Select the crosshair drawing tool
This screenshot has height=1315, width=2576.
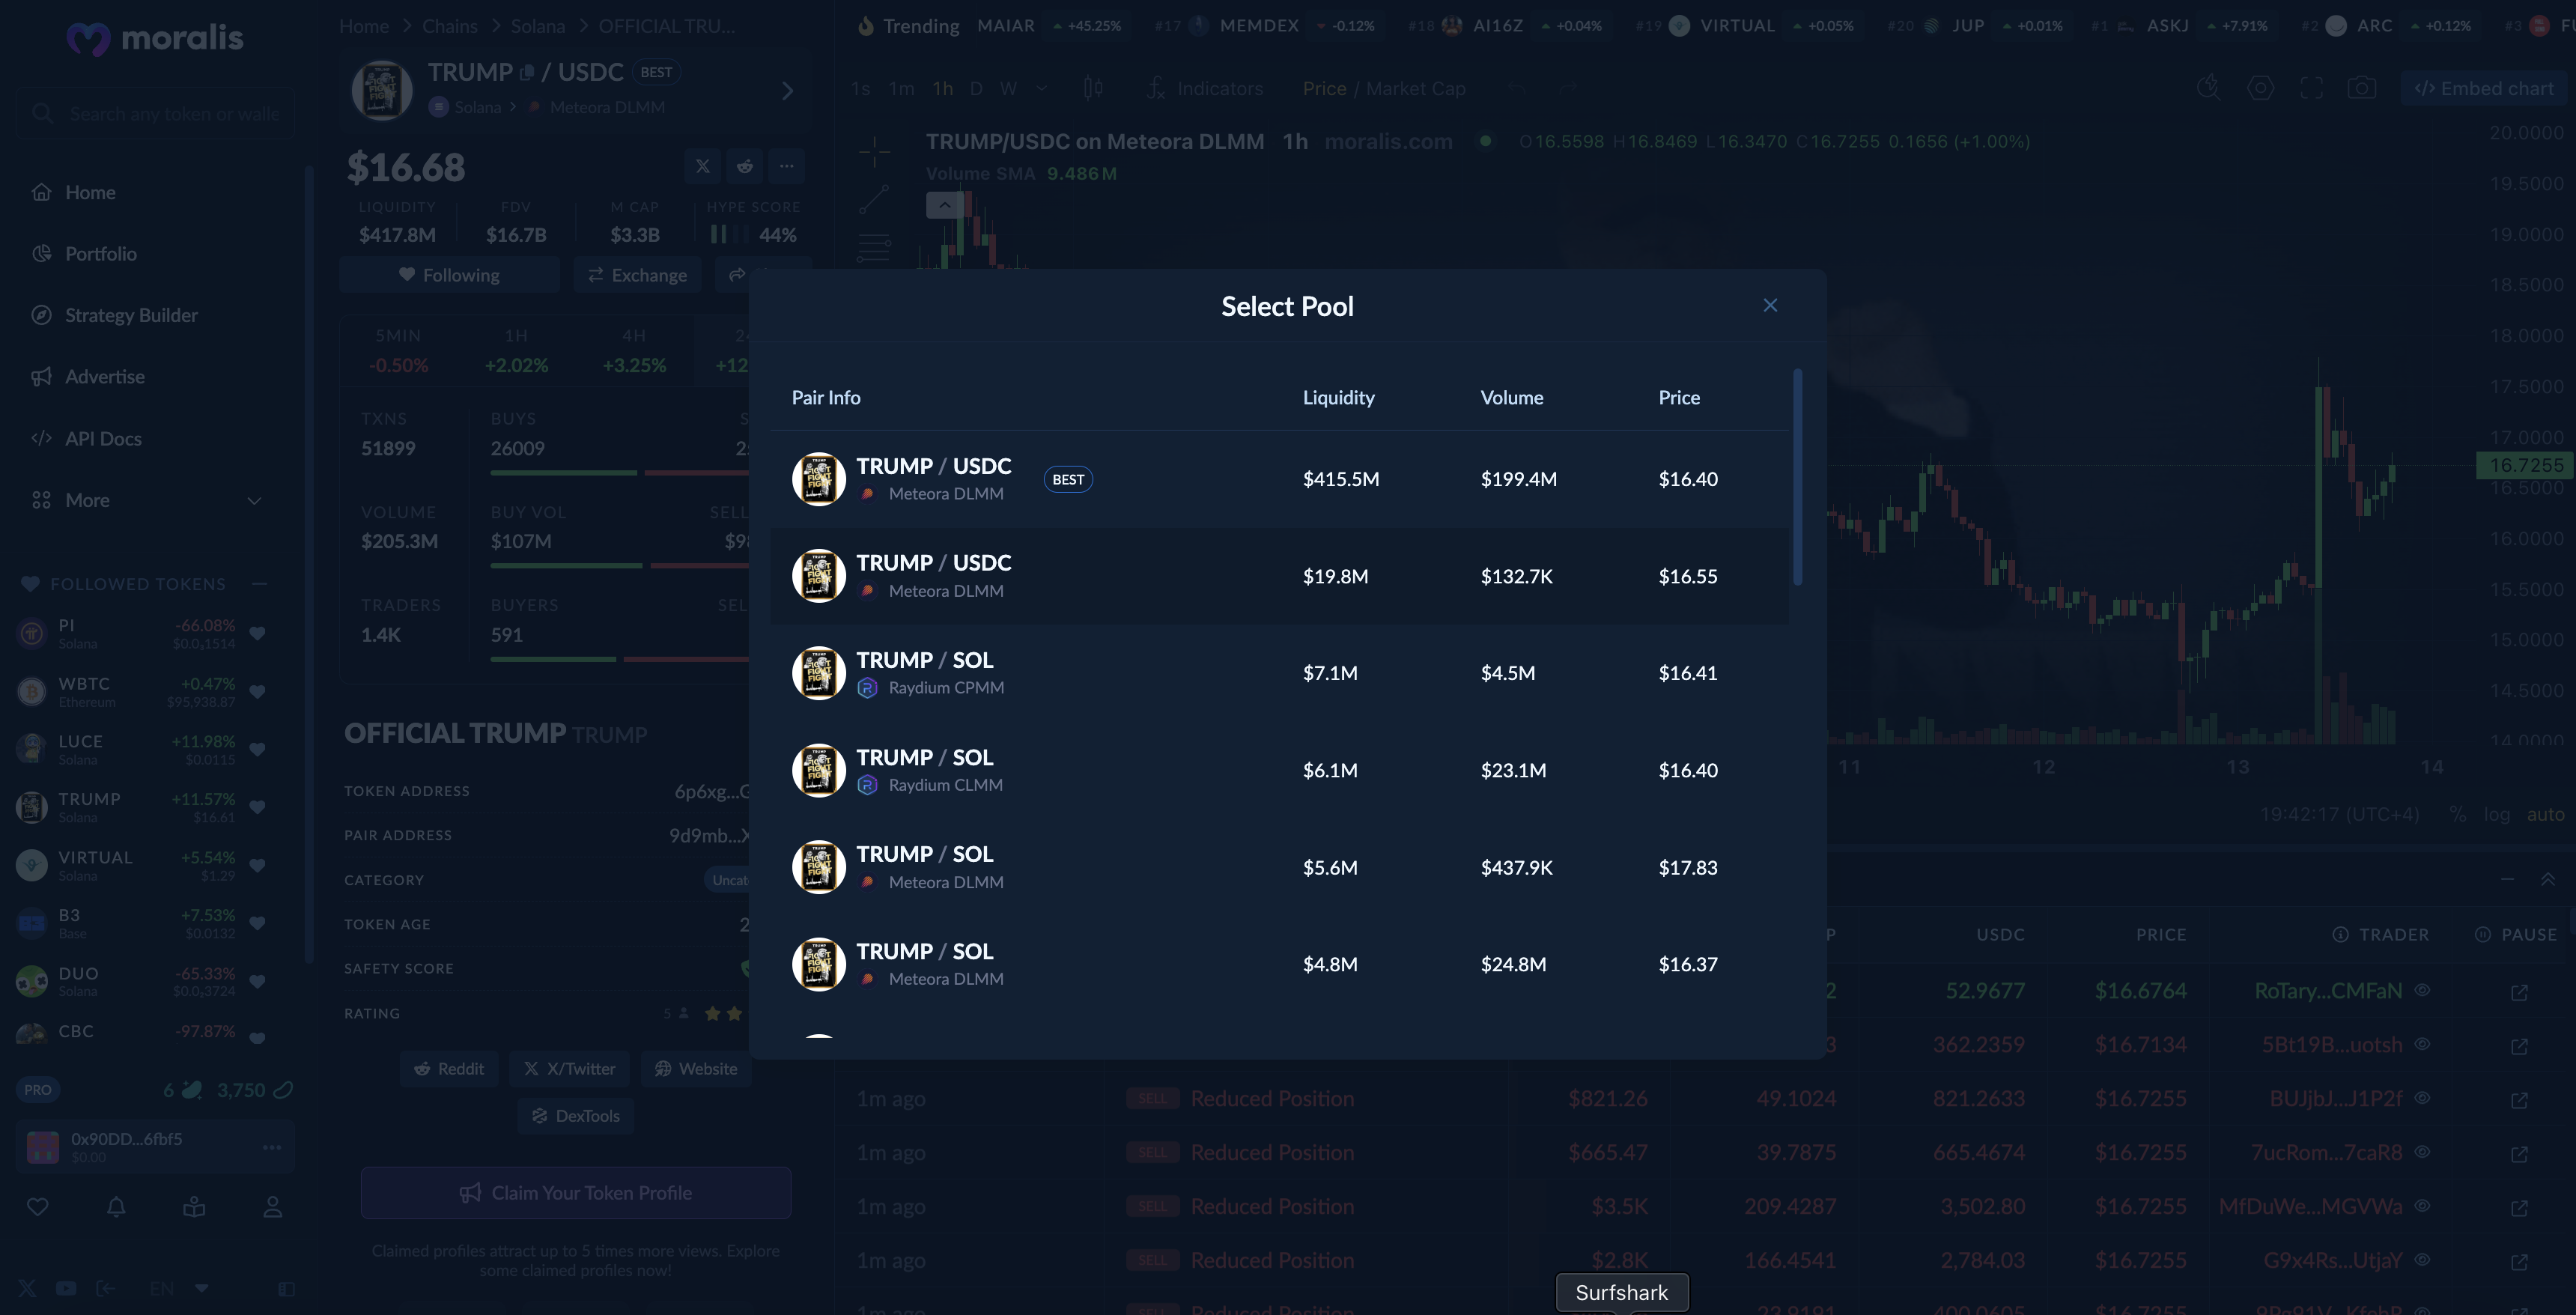(874, 152)
